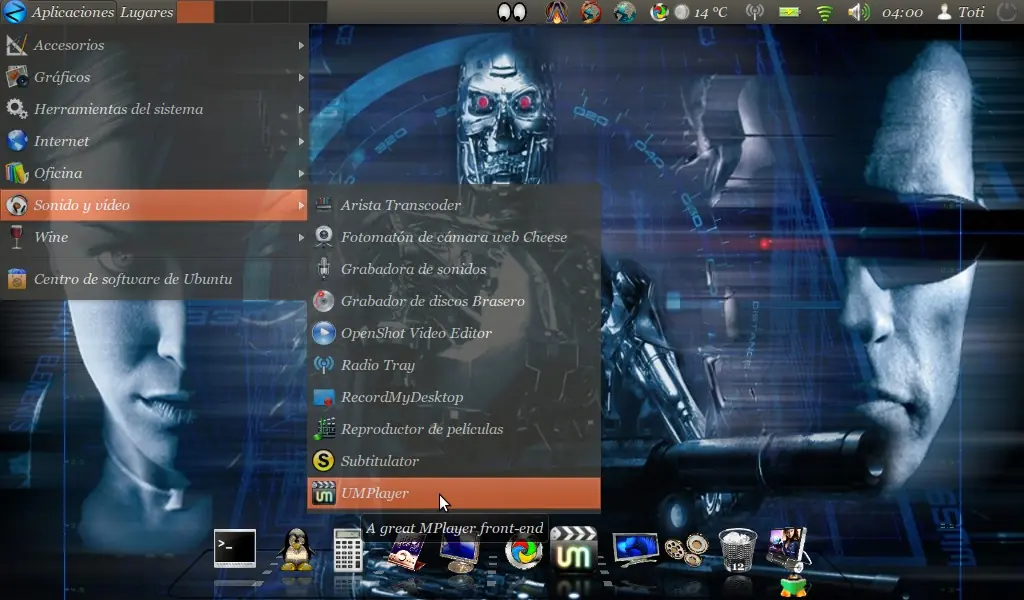This screenshot has width=1024, height=600.
Task: Open the globe with red ring launcher
Action: point(590,12)
